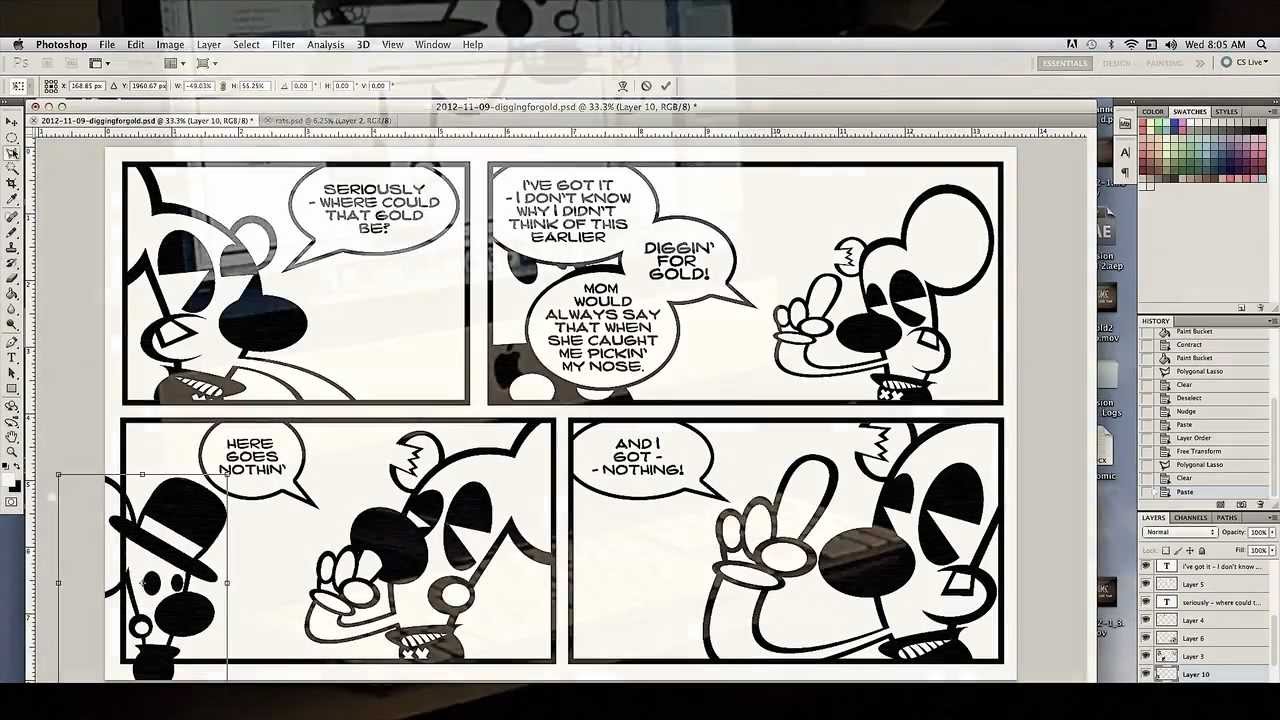
Task: Hide Layer 6 visibility eye
Action: tap(1146, 638)
